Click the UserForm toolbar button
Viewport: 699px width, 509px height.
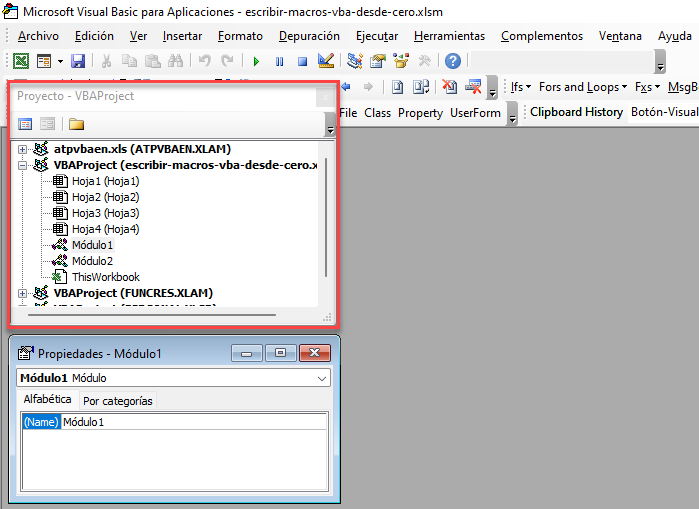(475, 113)
